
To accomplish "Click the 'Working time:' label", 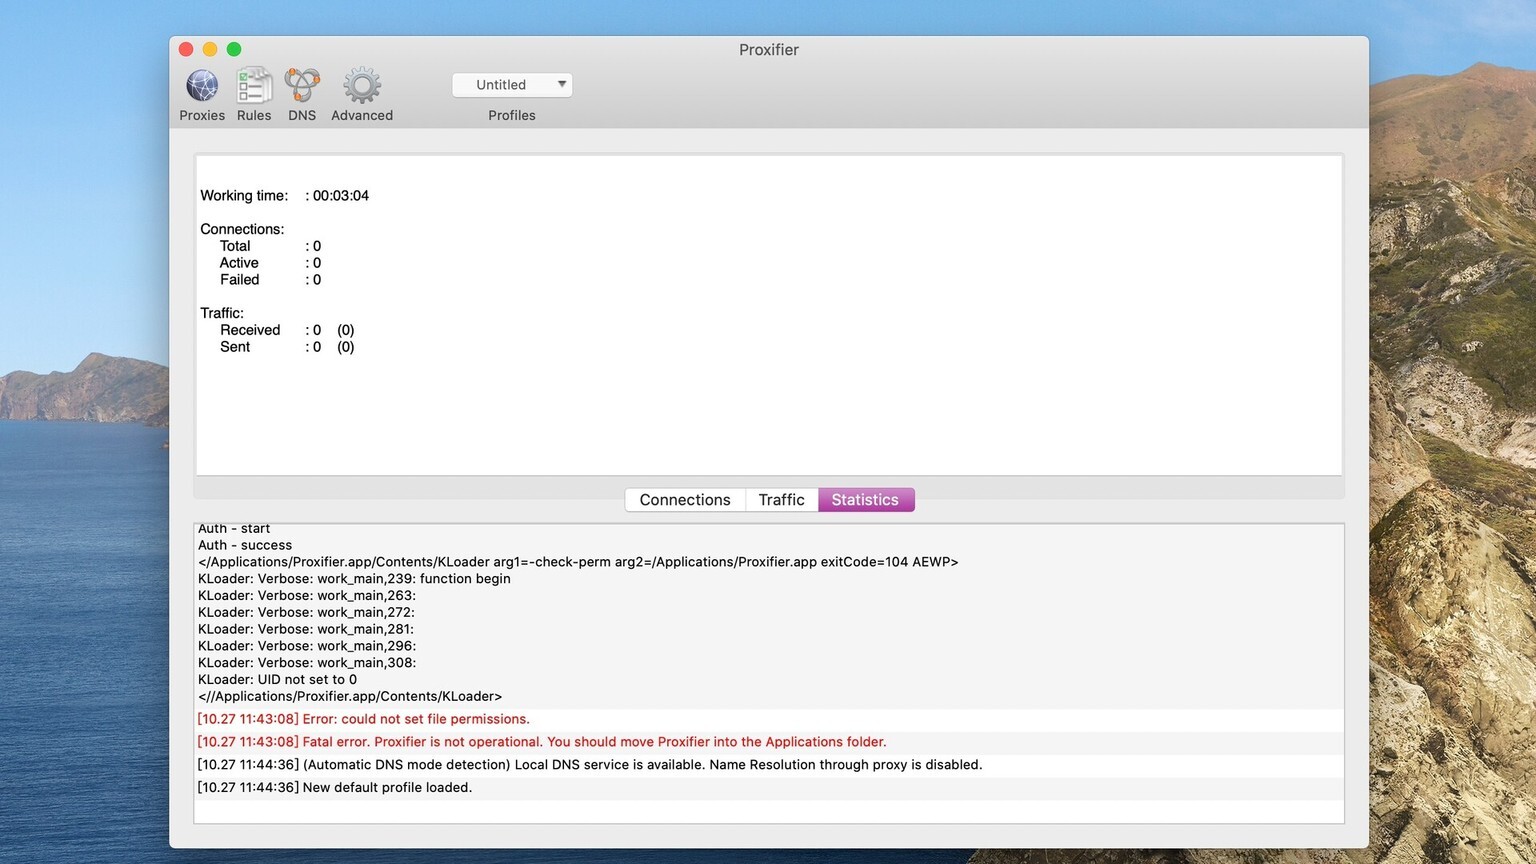I will click(x=244, y=196).
